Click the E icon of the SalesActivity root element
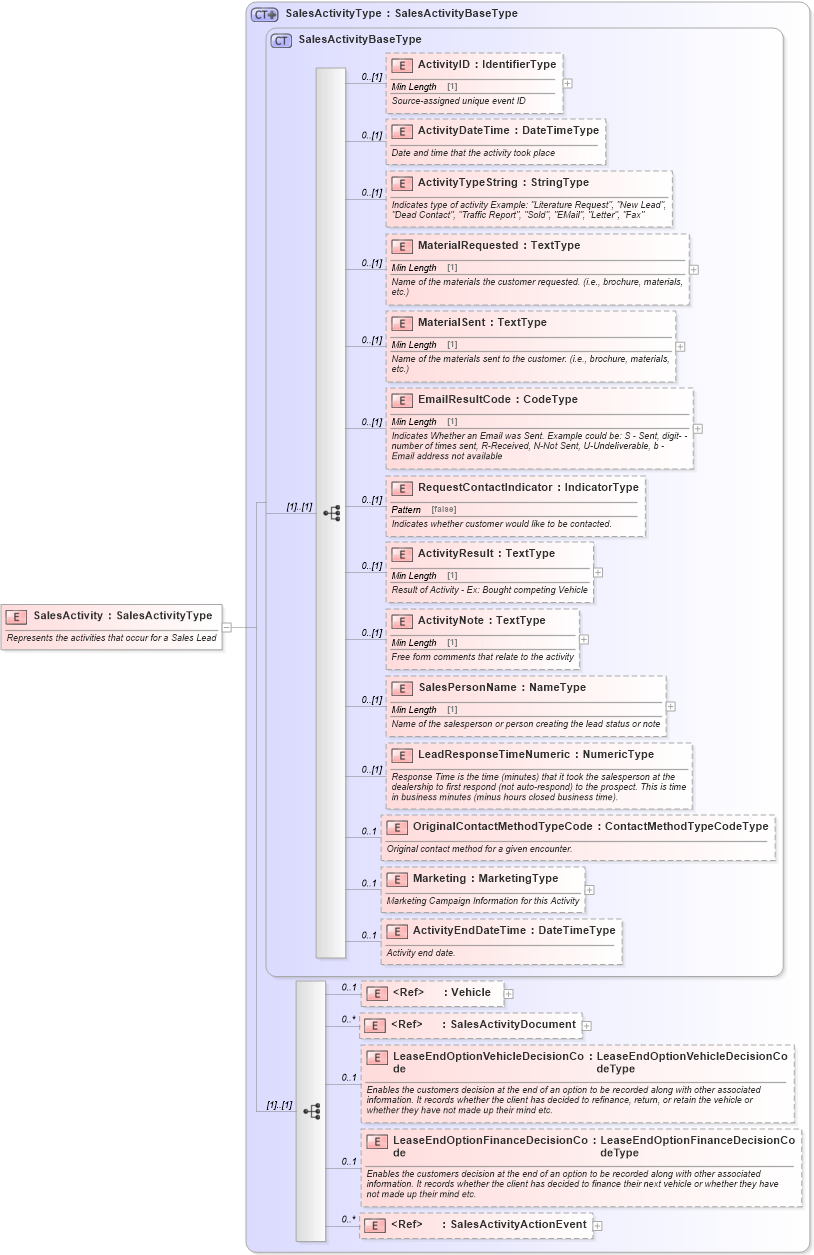Viewport: 814px width, 1255px height. point(16,615)
